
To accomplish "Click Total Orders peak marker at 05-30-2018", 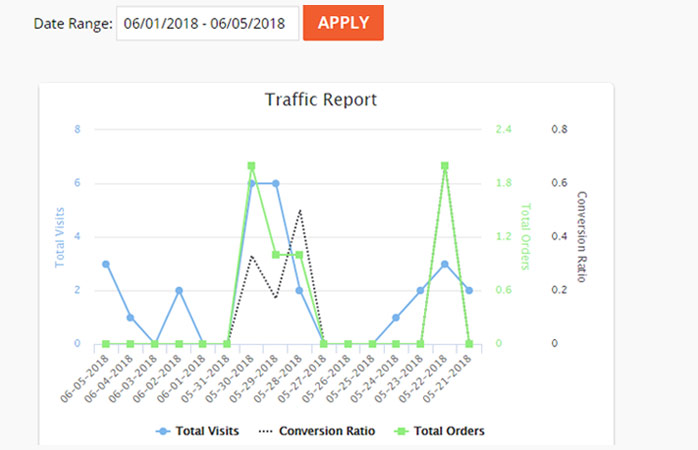I will point(251,166).
